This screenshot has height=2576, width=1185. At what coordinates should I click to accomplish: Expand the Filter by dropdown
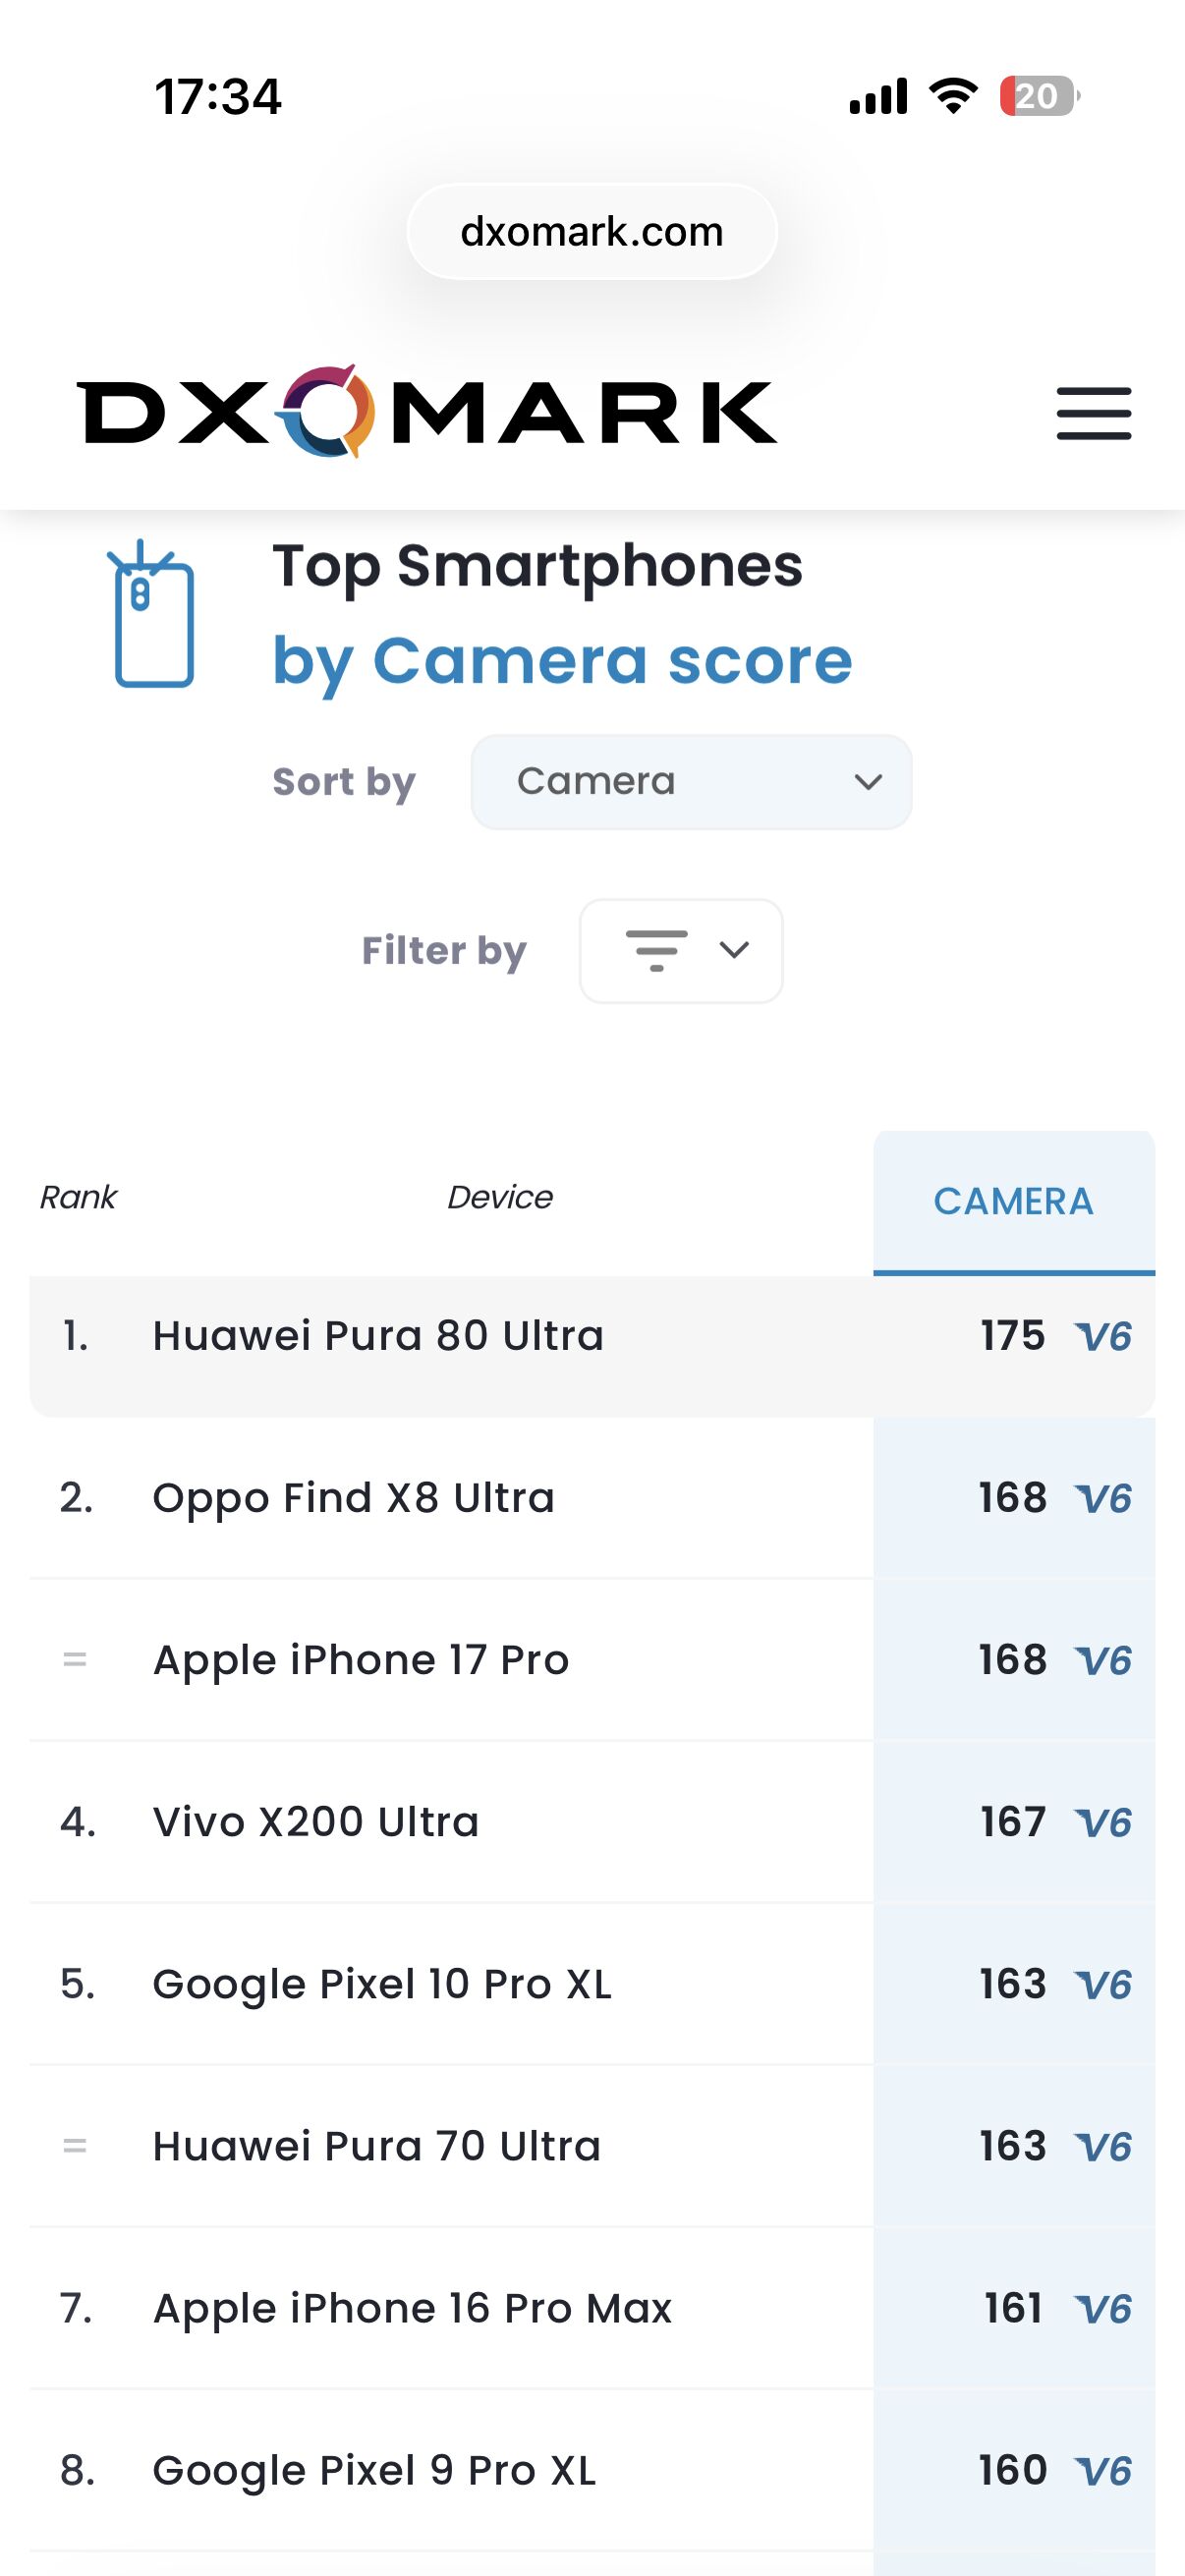click(x=681, y=950)
